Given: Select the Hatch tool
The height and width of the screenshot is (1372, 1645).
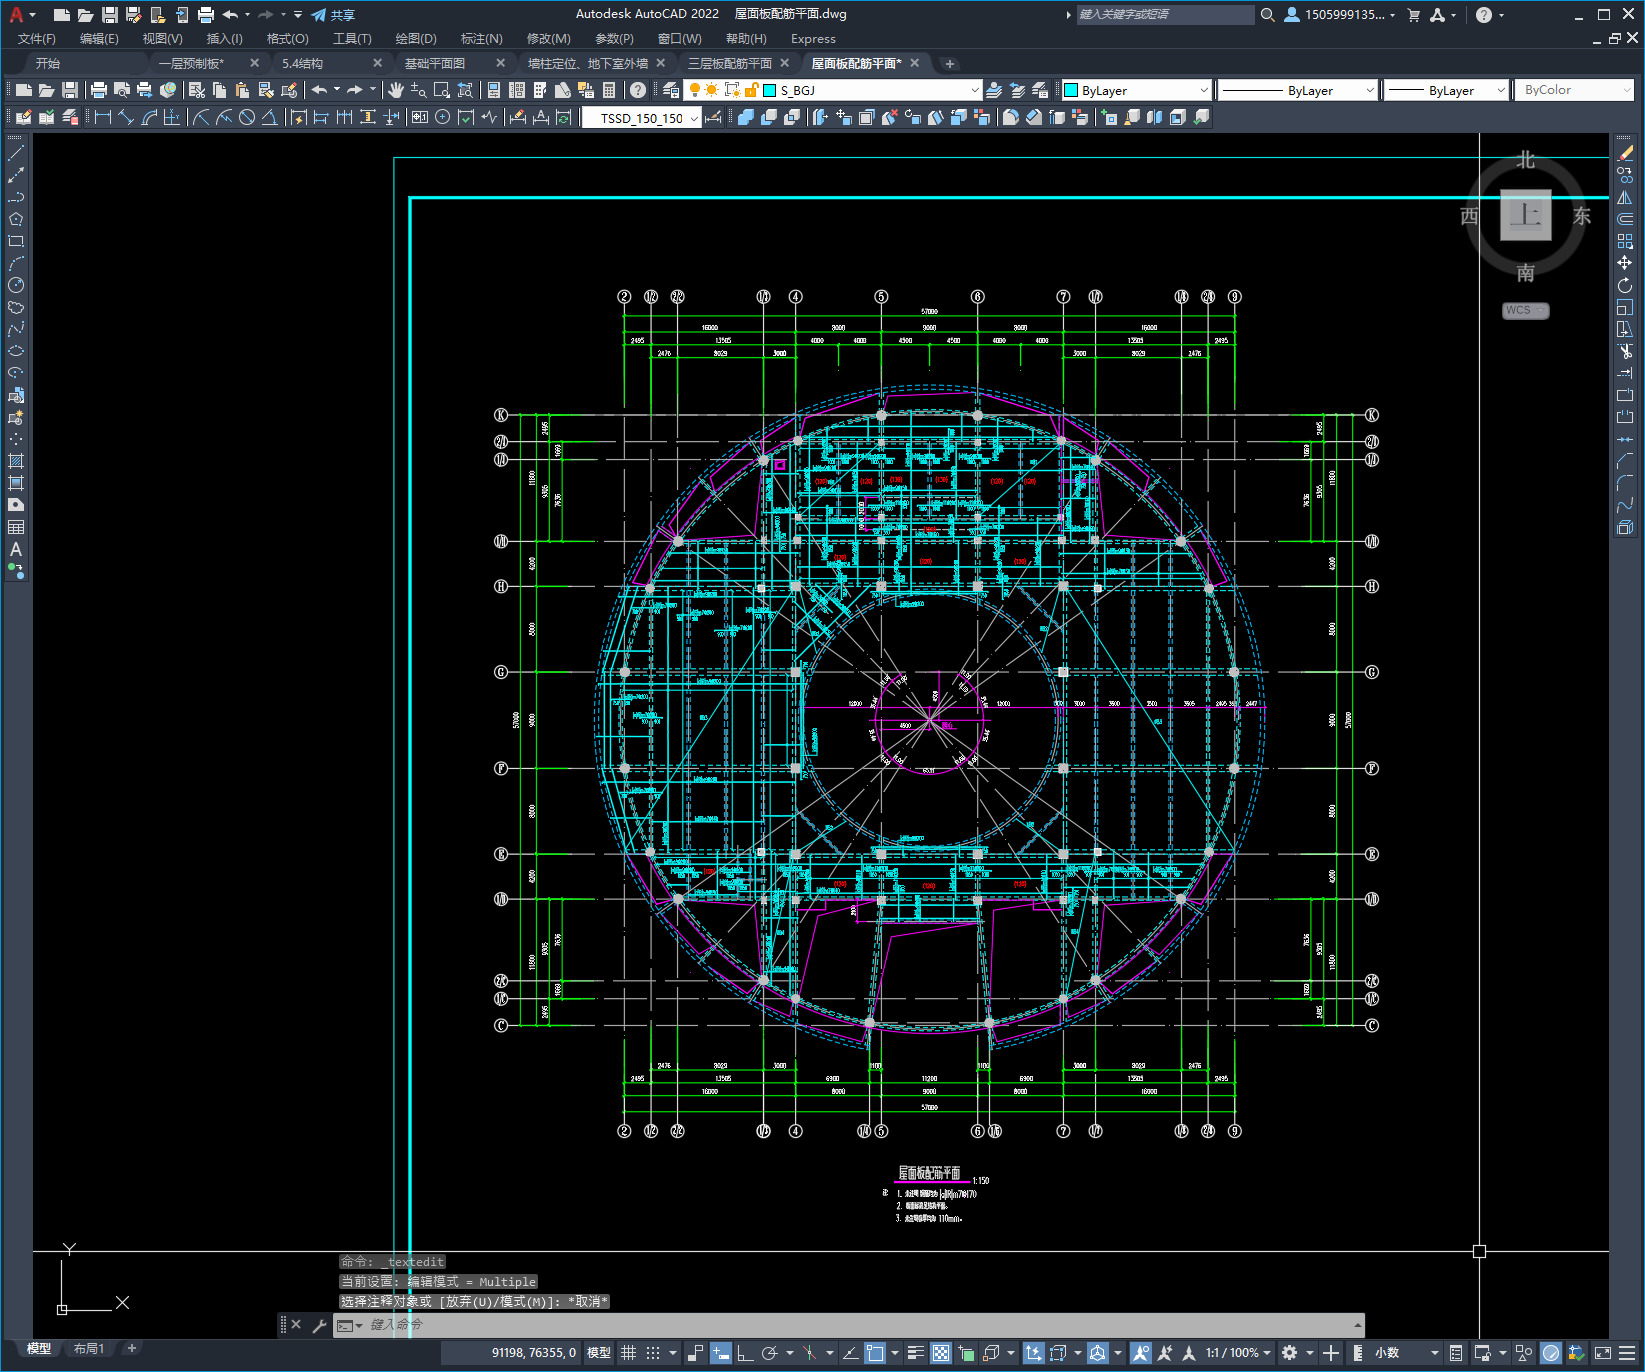Looking at the screenshot, I should [x=16, y=461].
